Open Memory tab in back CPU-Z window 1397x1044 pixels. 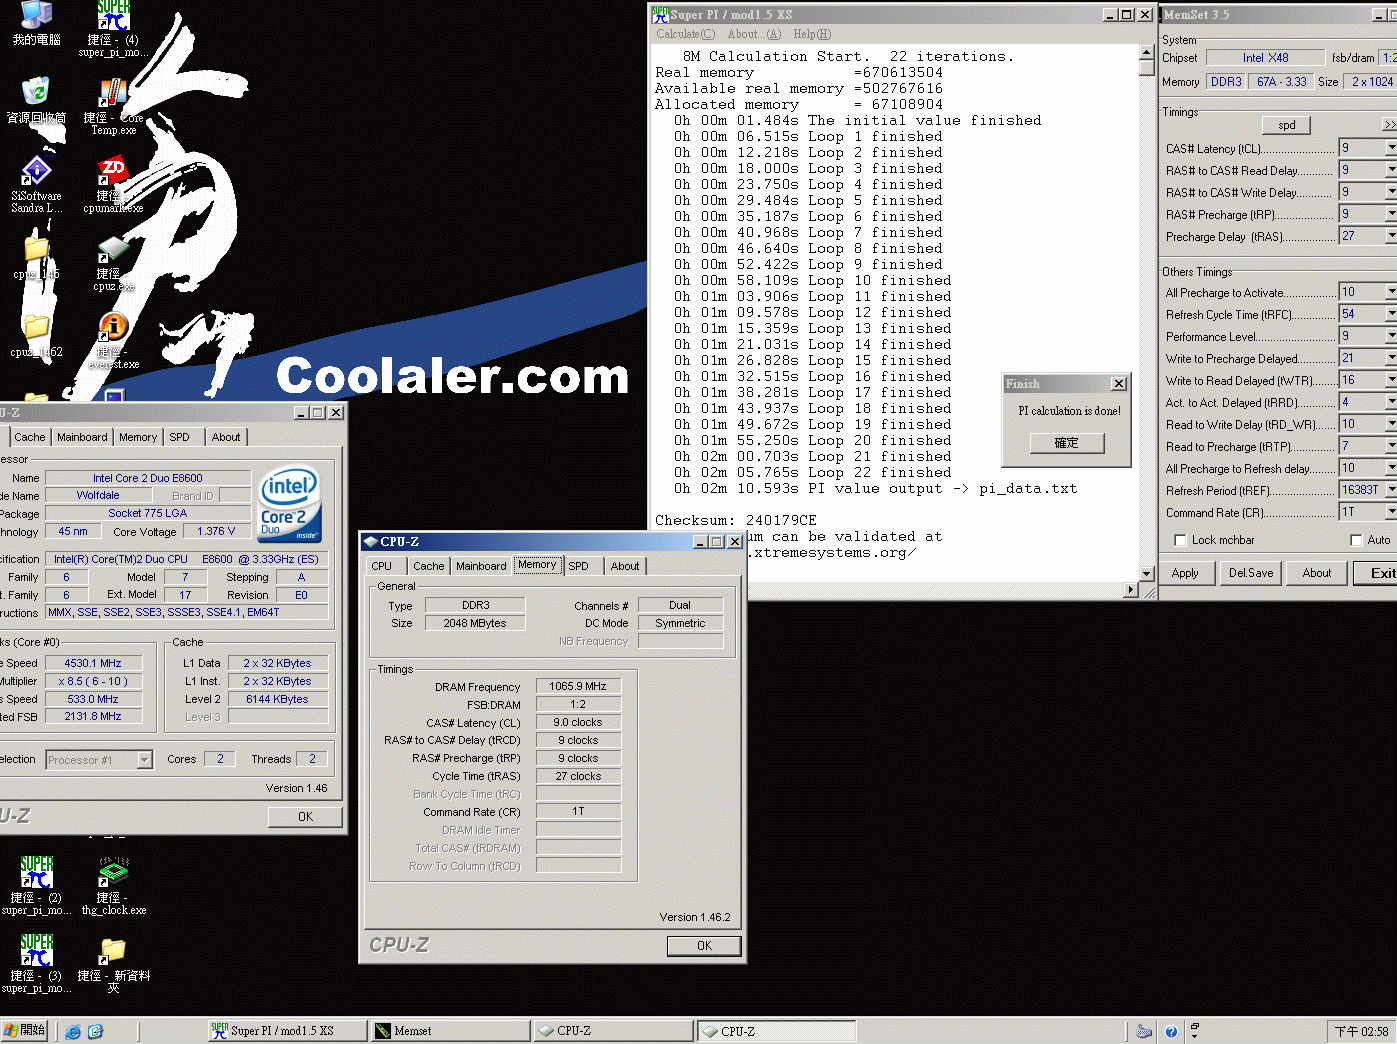[138, 437]
